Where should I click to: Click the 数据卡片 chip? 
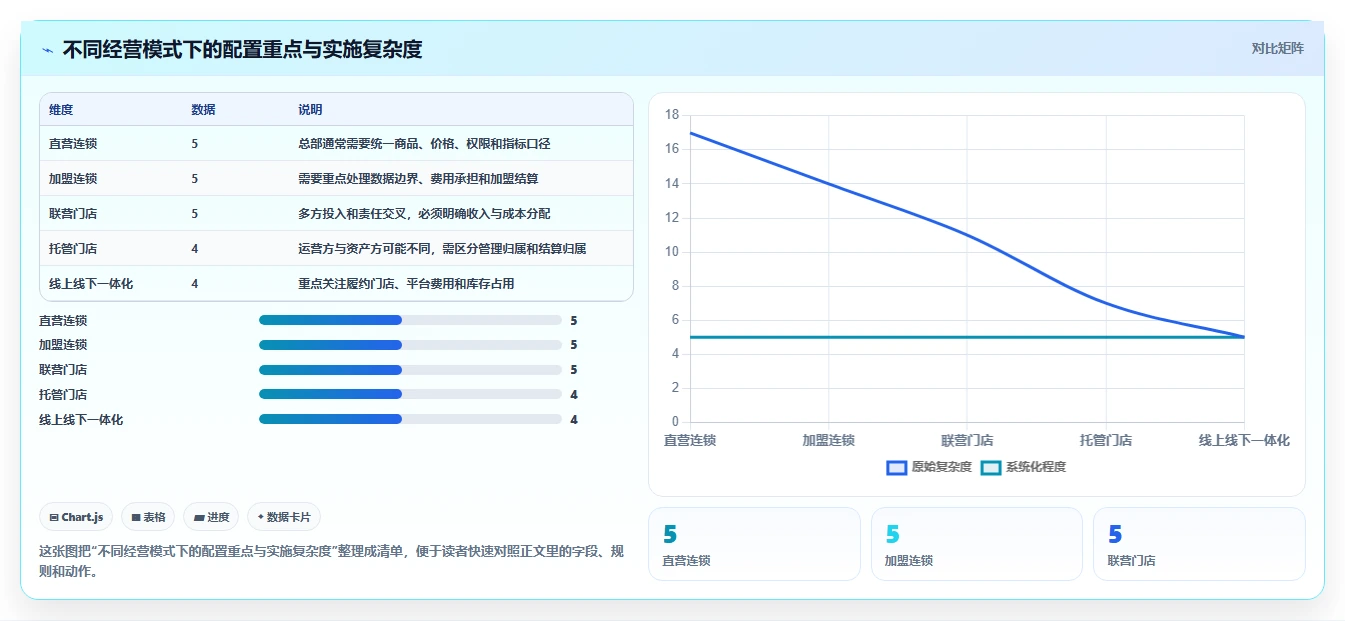point(283,517)
